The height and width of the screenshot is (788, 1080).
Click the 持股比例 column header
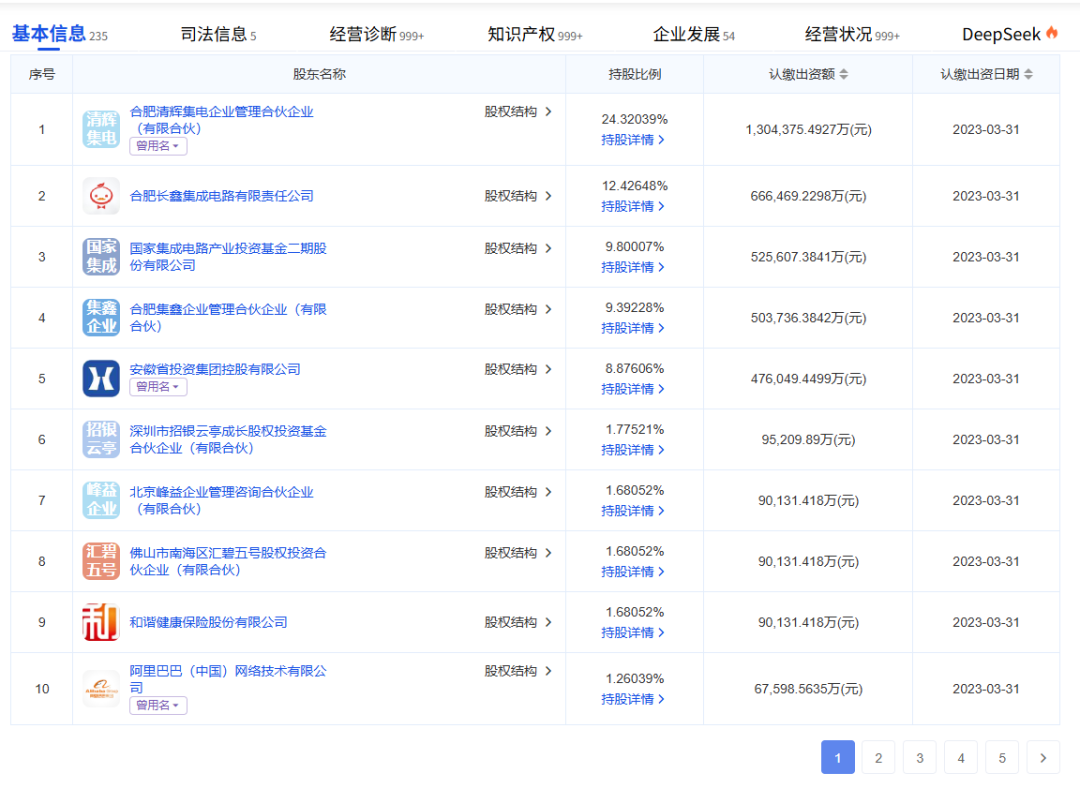click(x=634, y=74)
